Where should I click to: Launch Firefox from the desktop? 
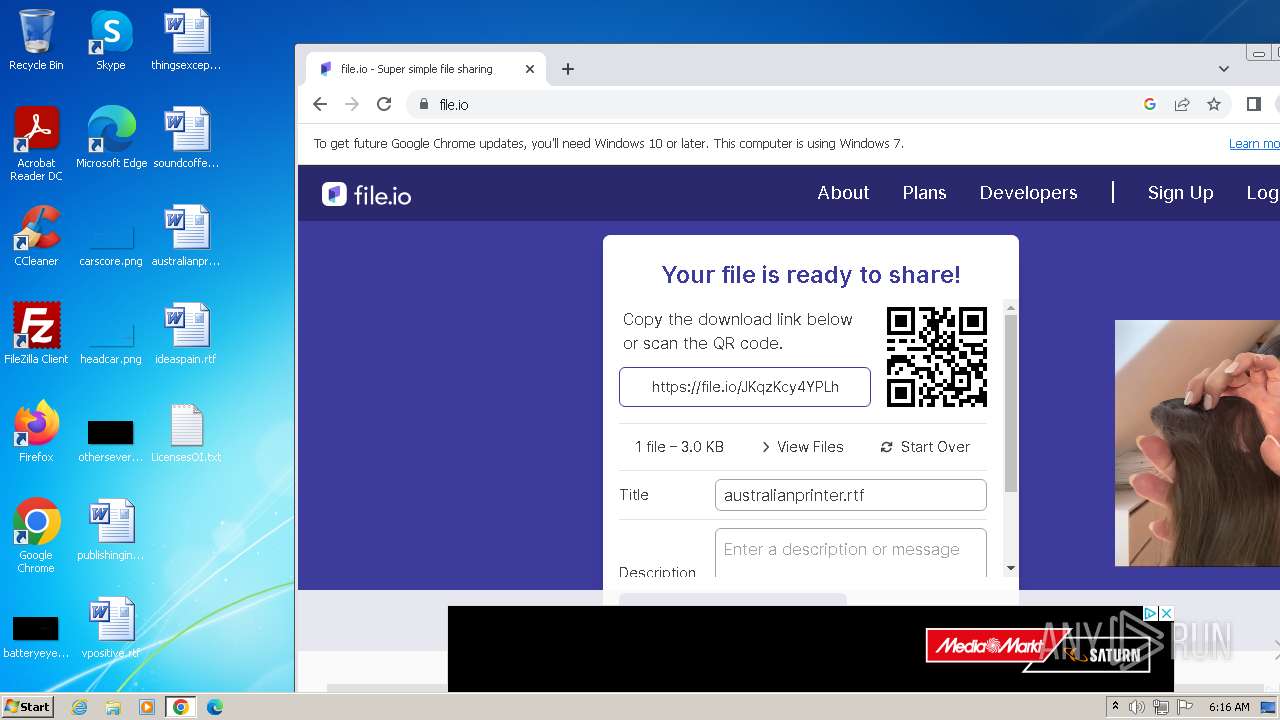point(36,431)
